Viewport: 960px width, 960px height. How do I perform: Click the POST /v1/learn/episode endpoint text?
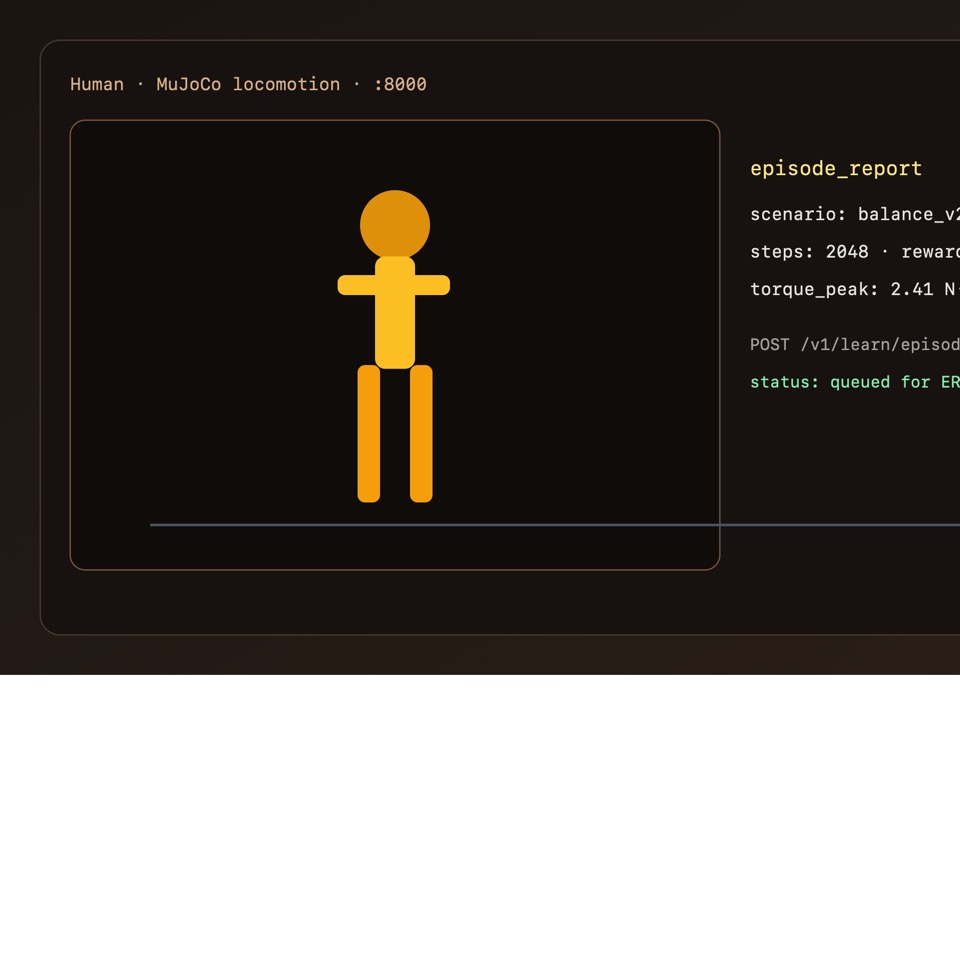tap(855, 345)
